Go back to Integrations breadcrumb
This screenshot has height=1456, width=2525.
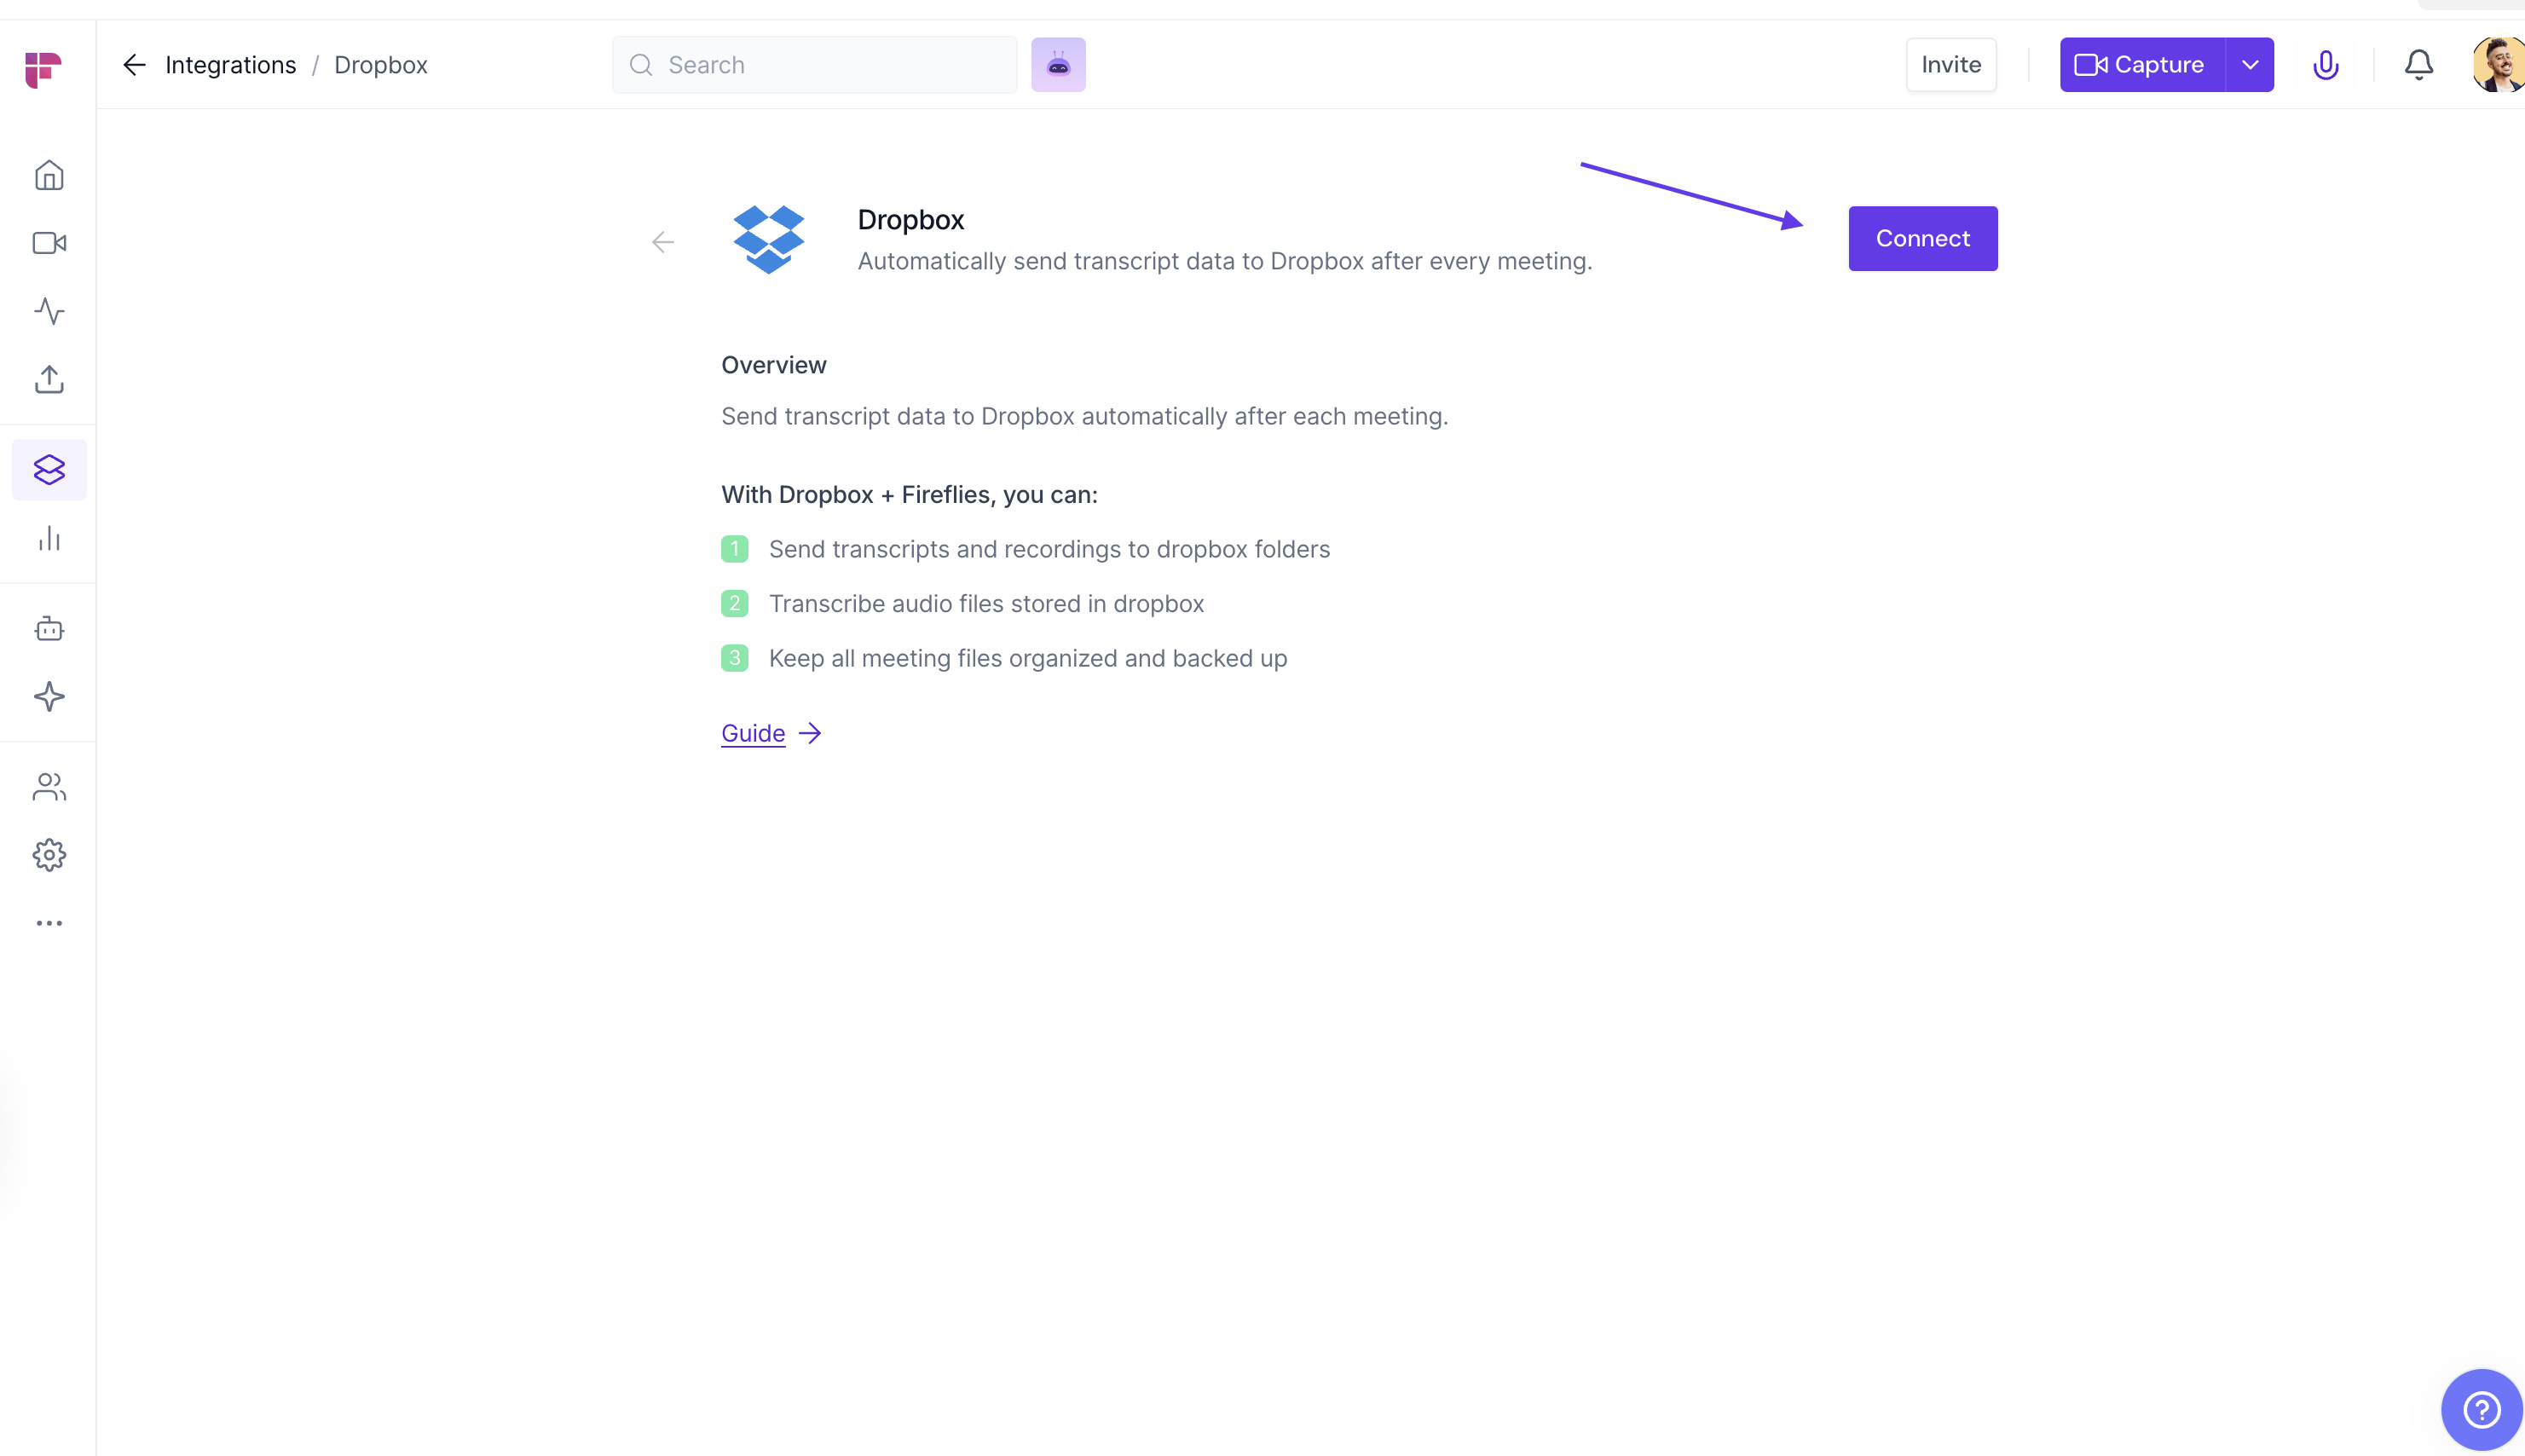pos(230,65)
